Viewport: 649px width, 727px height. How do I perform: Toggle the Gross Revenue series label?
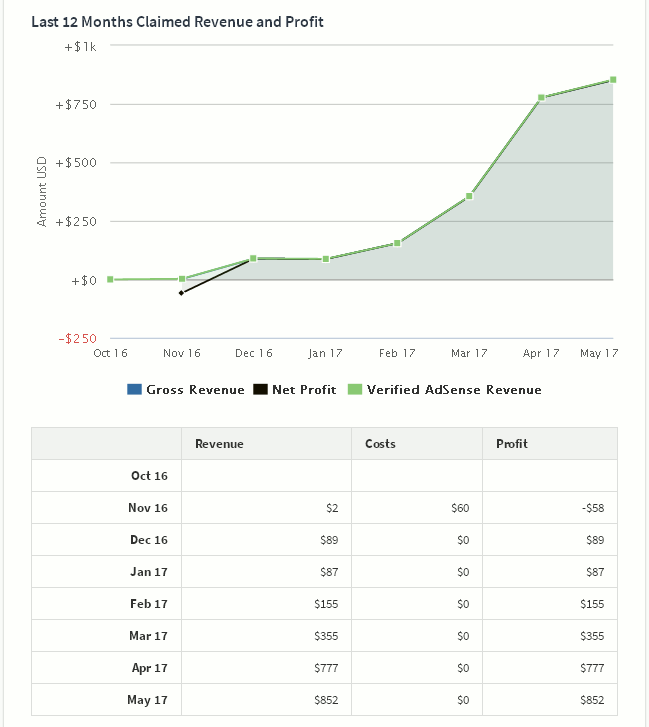(x=195, y=390)
